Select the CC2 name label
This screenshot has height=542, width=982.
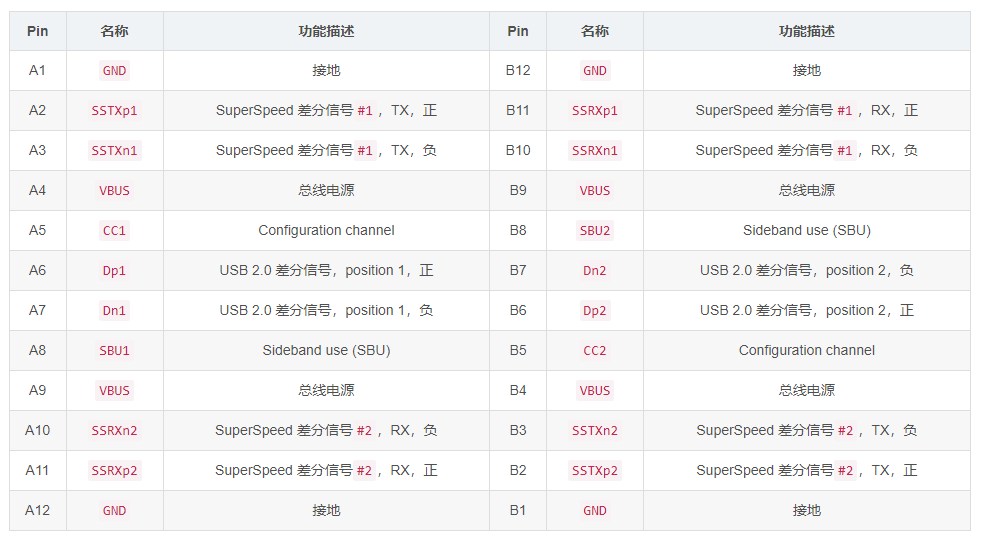click(594, 351)
